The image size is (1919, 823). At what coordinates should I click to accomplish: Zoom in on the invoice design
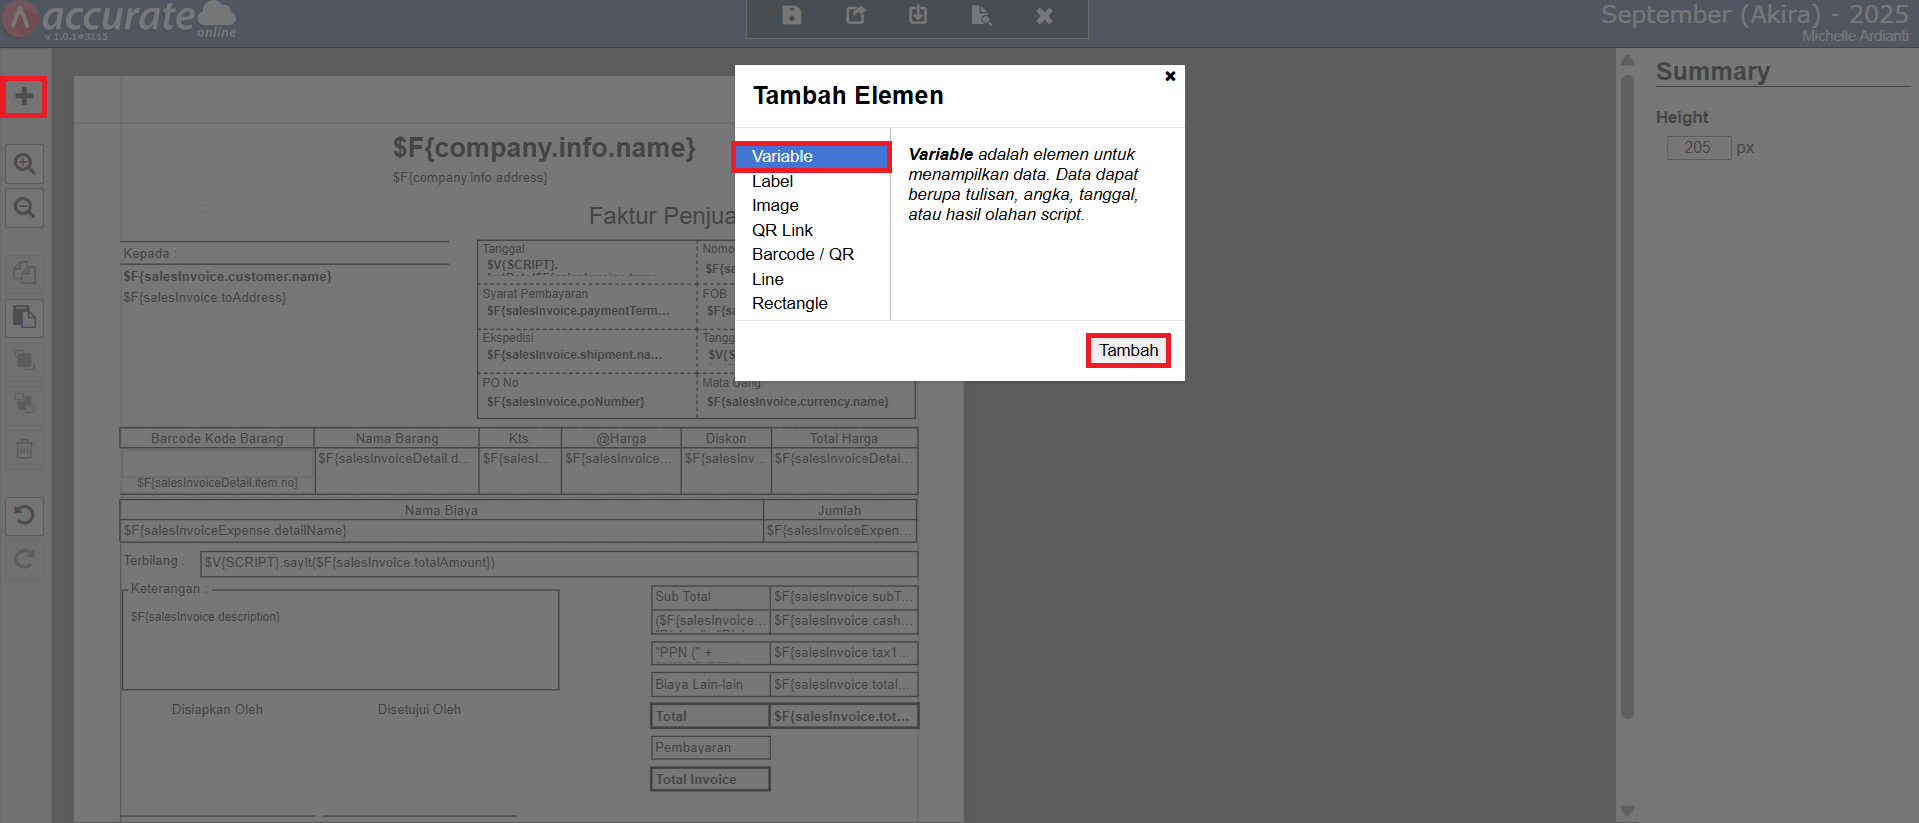(24, 164)
